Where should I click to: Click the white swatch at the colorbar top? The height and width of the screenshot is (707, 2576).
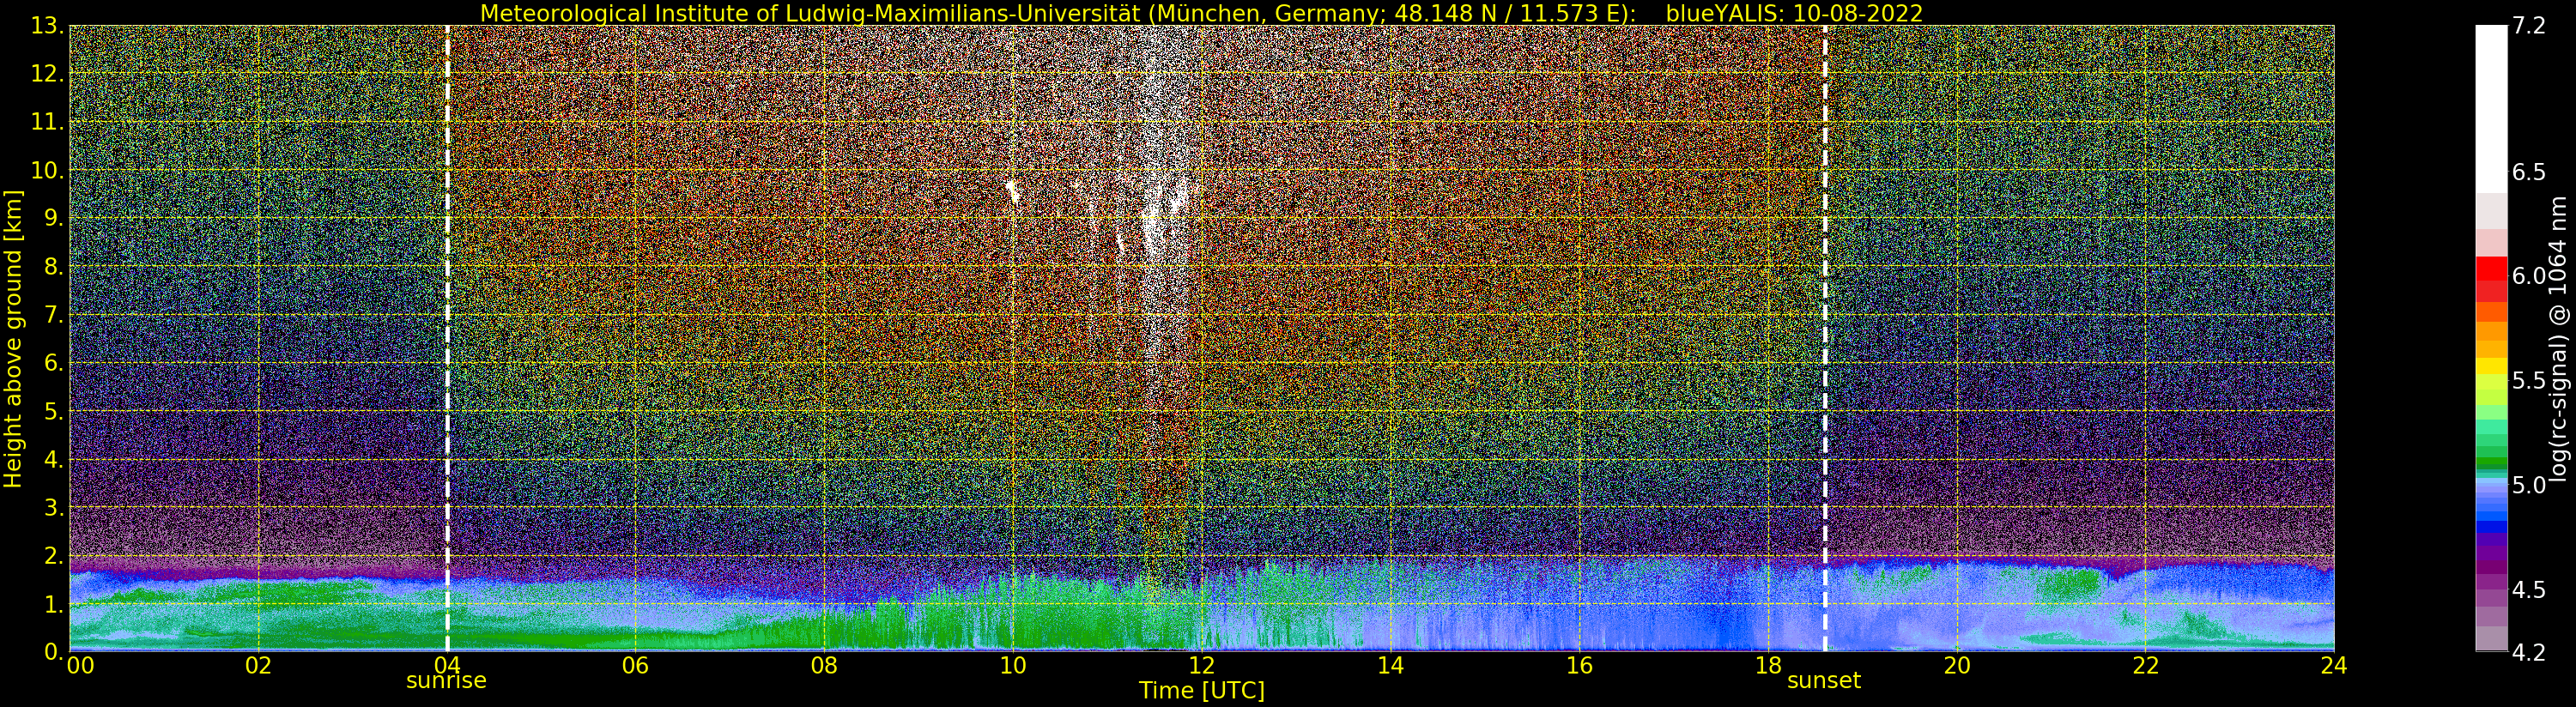click(x=2491, y=108)
